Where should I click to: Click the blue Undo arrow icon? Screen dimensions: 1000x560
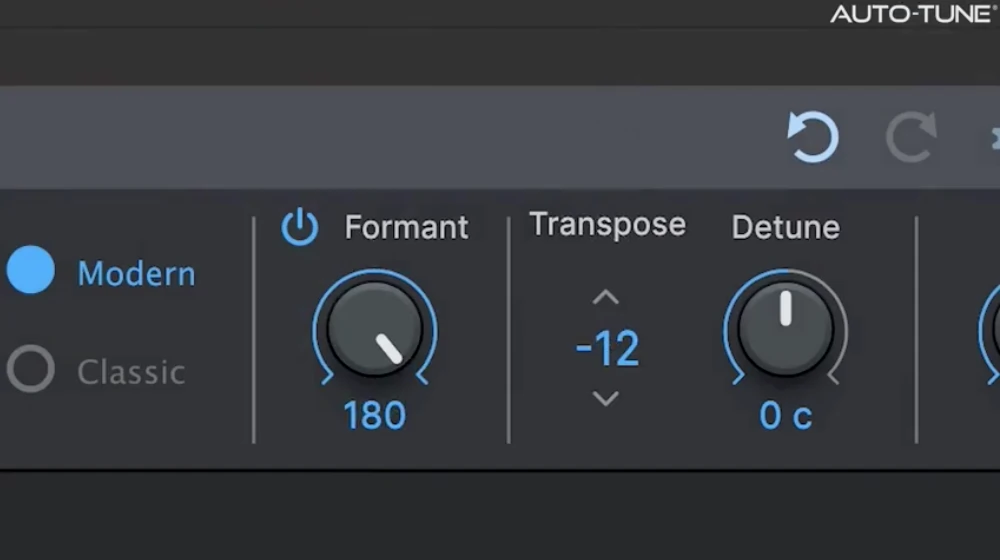click(x=812, y=136)
